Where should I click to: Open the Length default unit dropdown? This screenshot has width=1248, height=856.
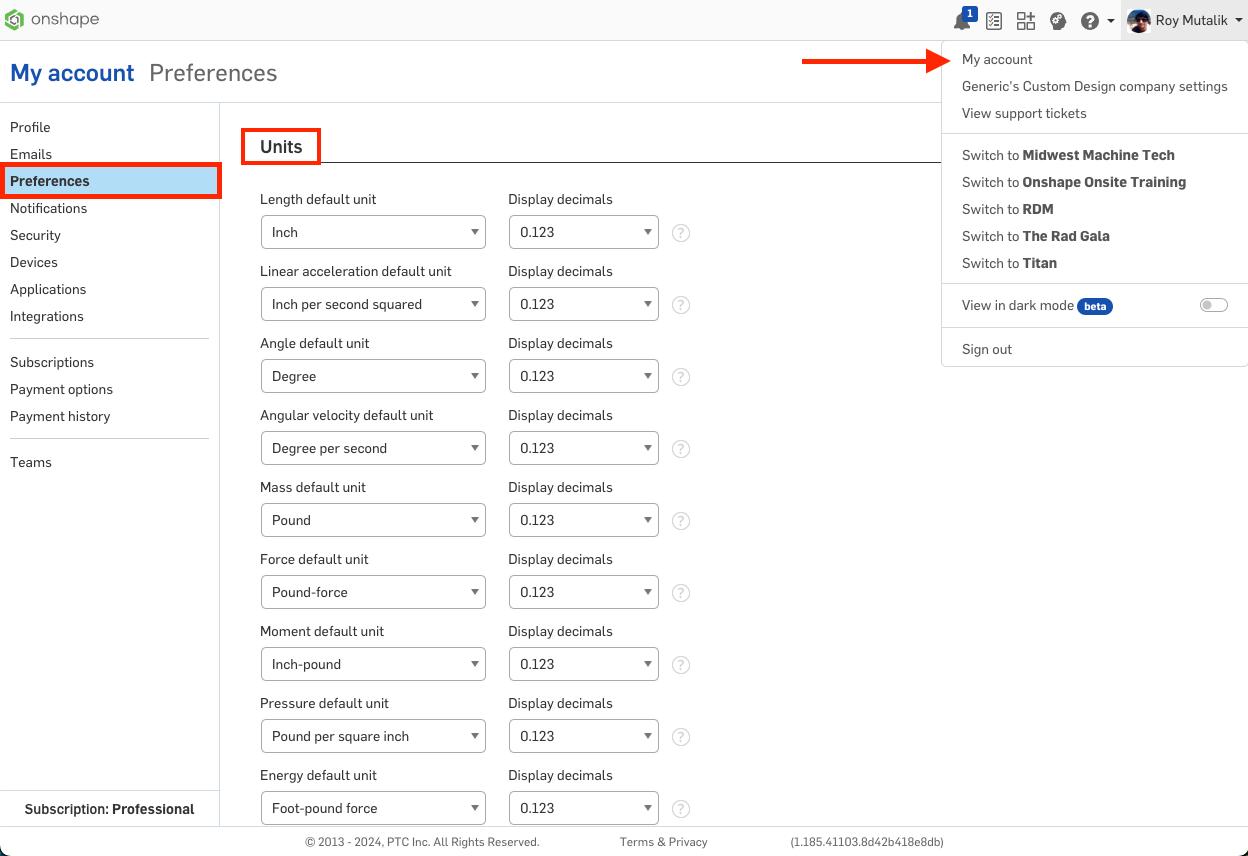point(372,232)
